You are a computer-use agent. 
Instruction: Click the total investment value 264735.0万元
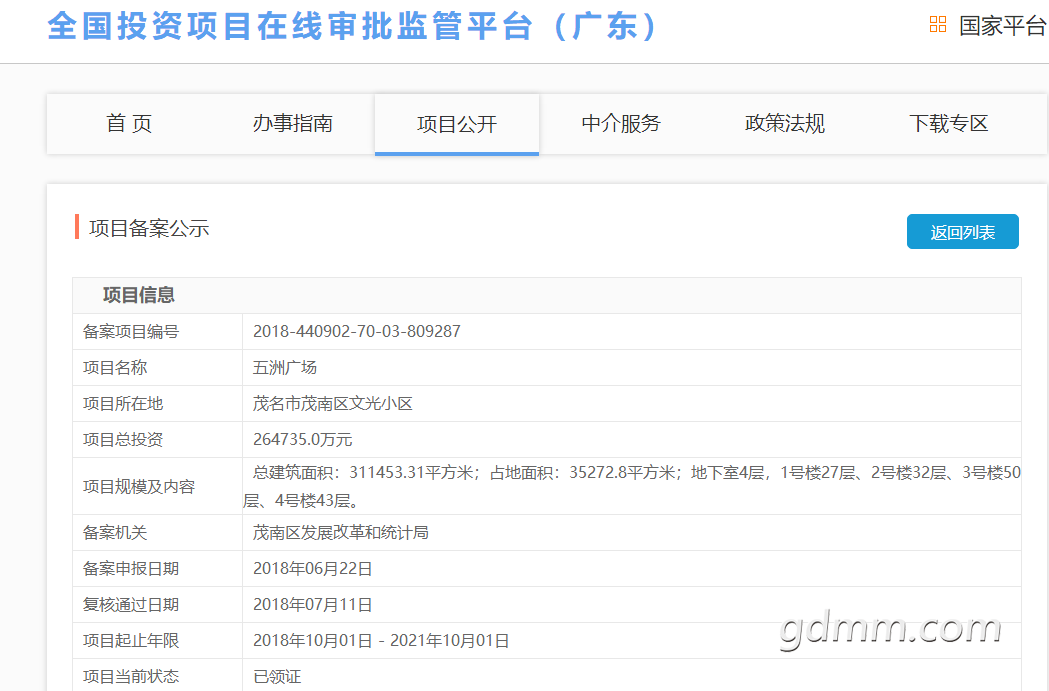point(302,439)
